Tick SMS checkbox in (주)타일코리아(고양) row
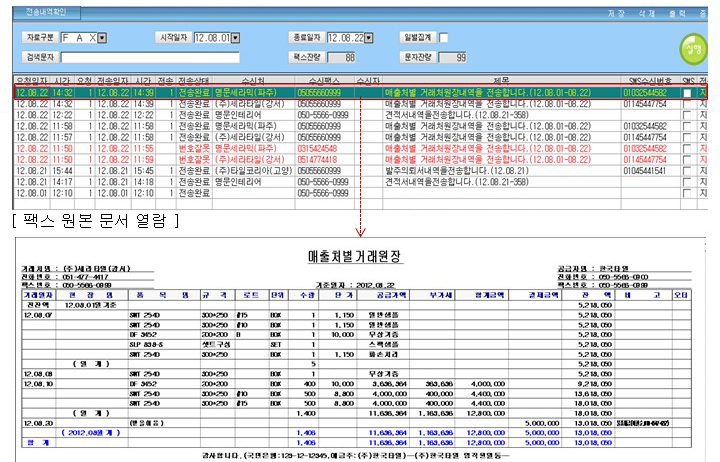 pos(687,171)
